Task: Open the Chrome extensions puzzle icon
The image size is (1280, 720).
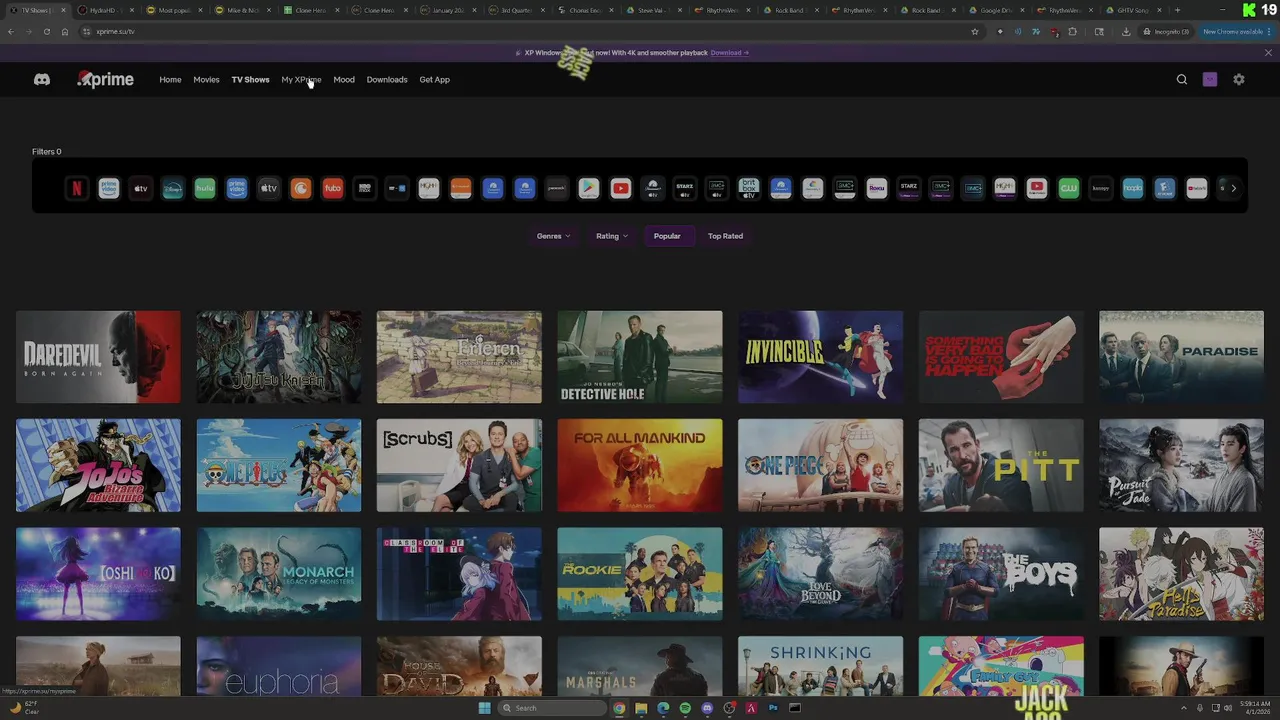Action: click(x=1073, y=31)
